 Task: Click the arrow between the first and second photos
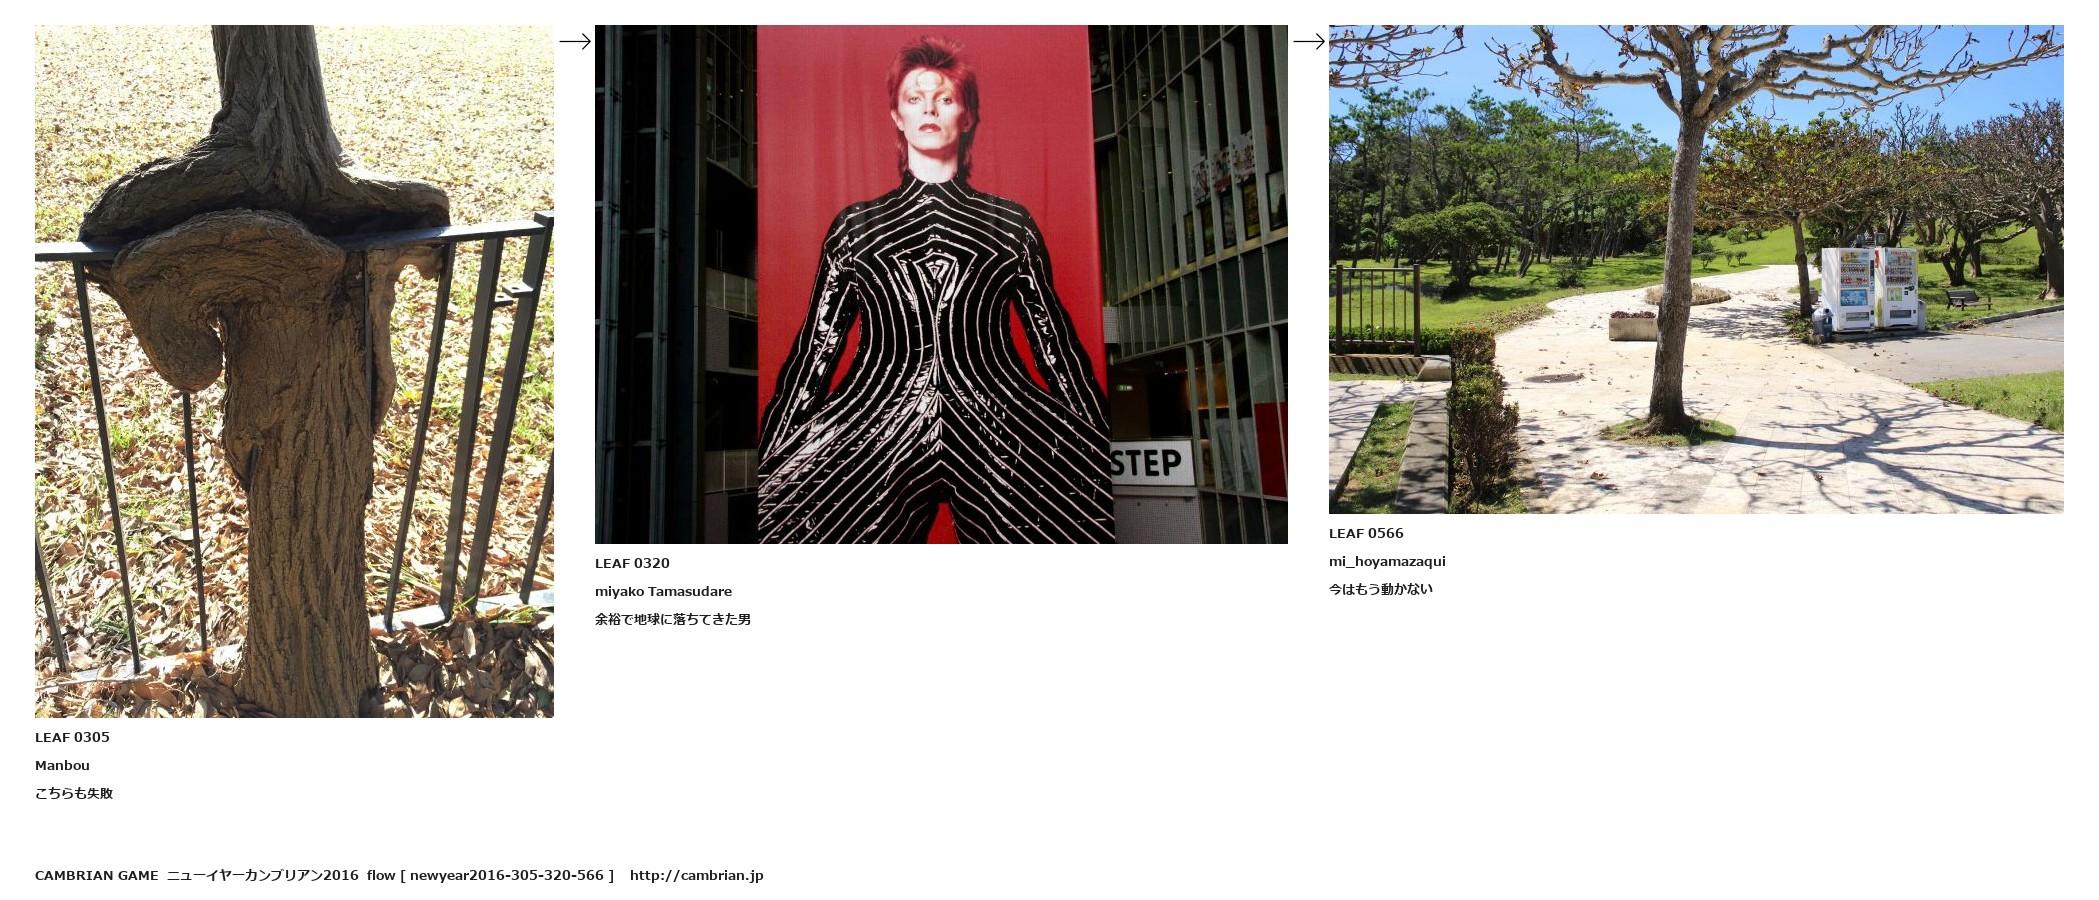coord(575,41)
